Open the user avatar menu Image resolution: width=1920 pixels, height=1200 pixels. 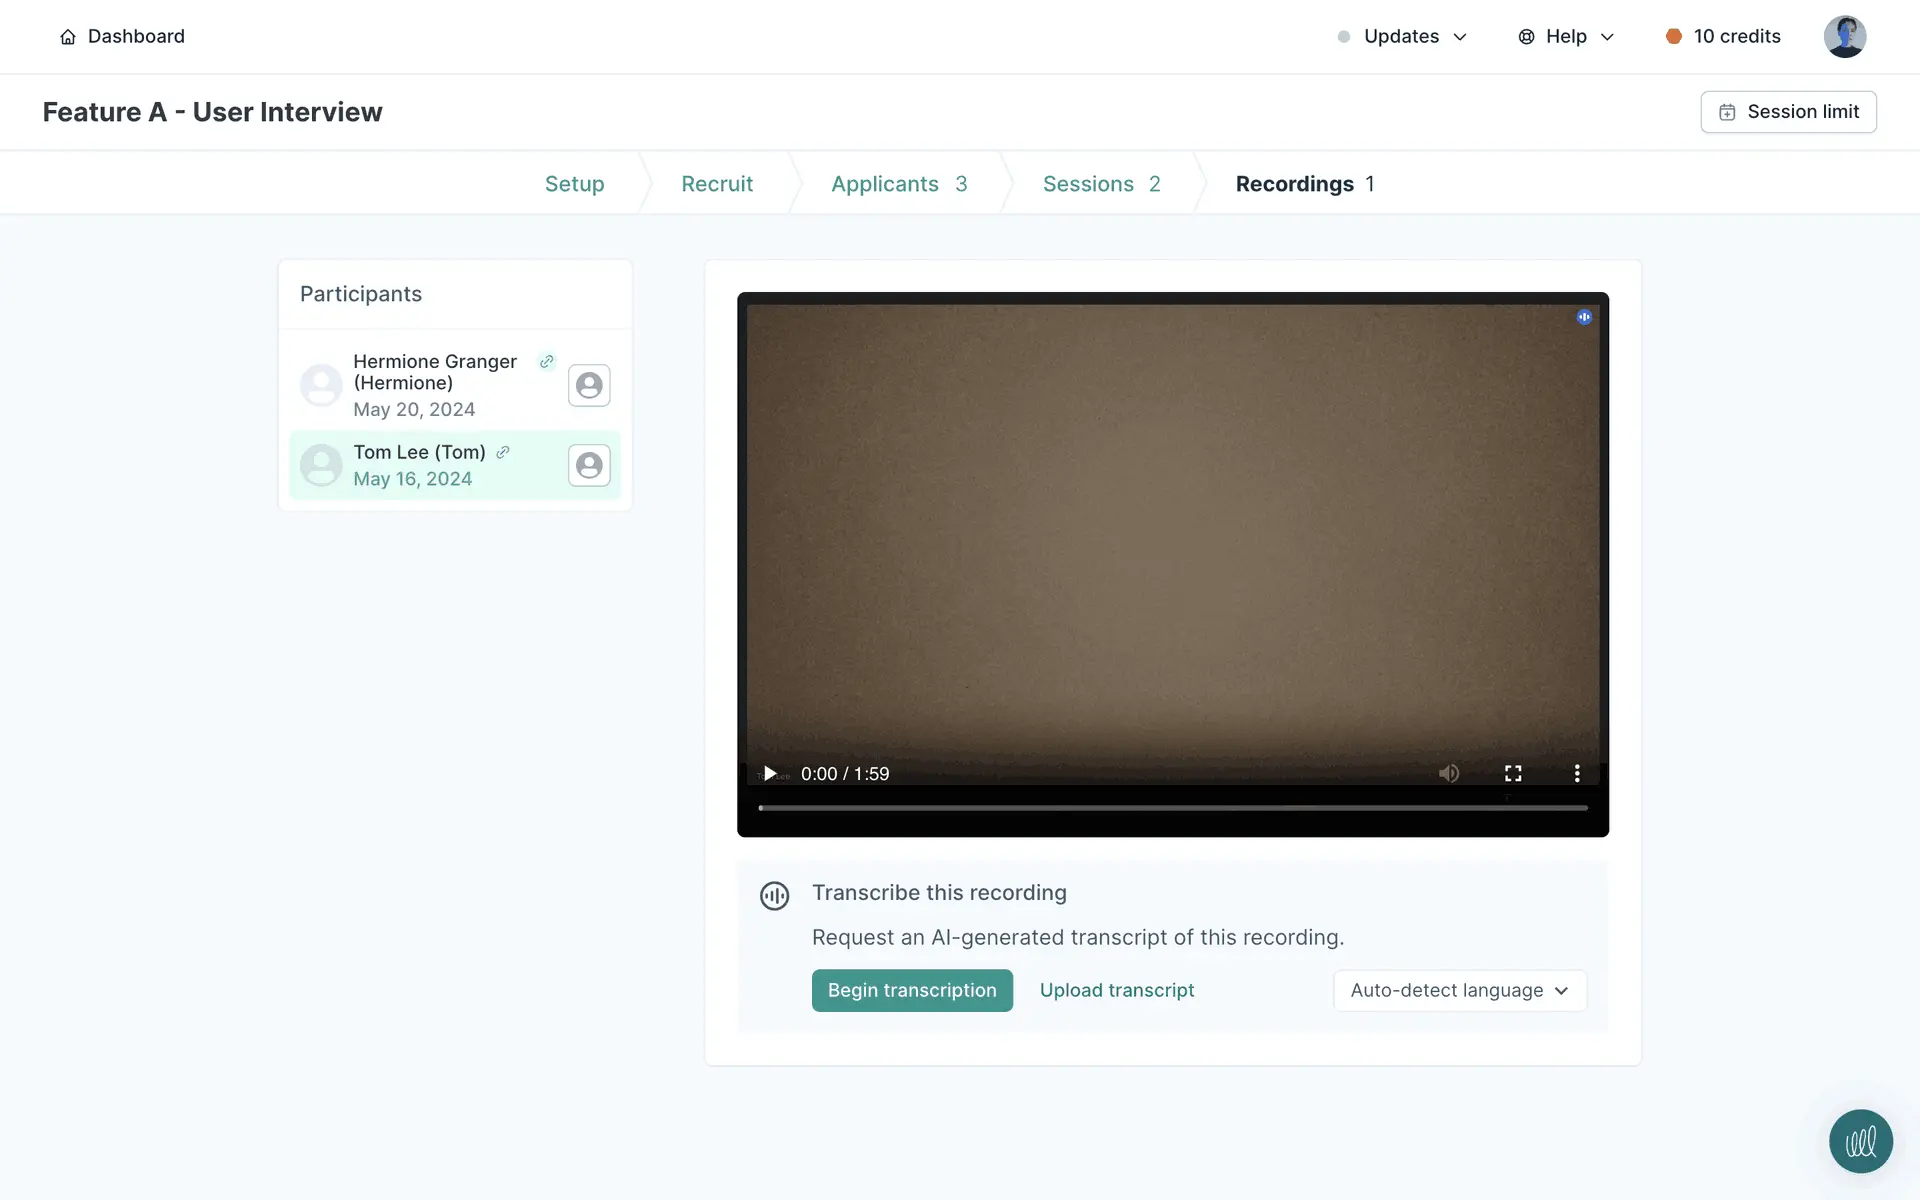1844,37
